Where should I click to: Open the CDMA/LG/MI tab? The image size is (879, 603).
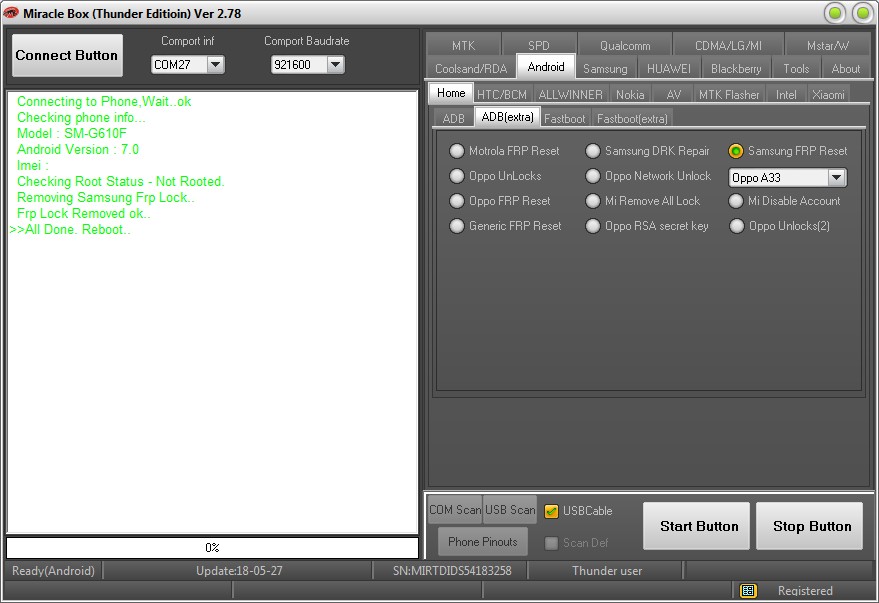point(728,45)
